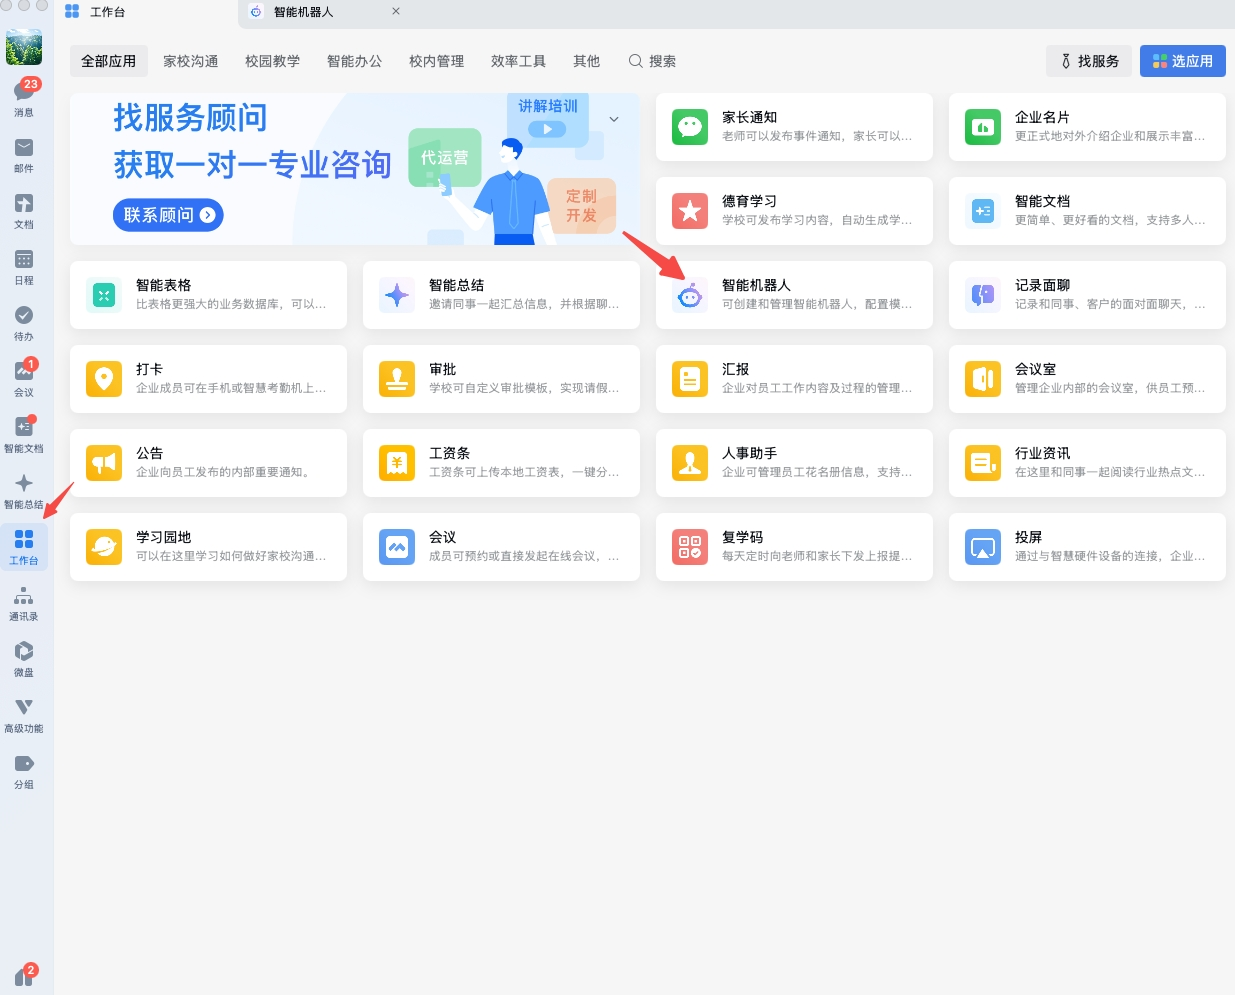Image resolution: width=1235 pixels, height=995 pixels.
Task: Open the 工资条 app icon
Action: [397, 463]
